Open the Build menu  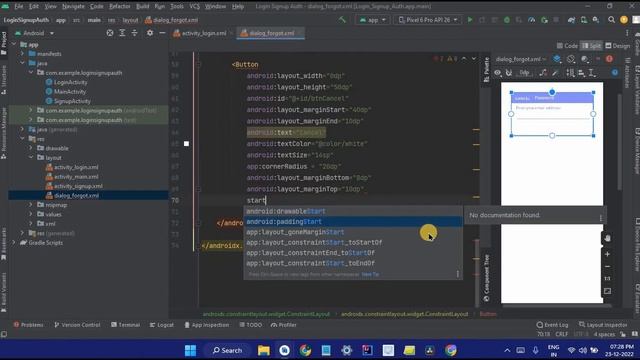(142, 7)
